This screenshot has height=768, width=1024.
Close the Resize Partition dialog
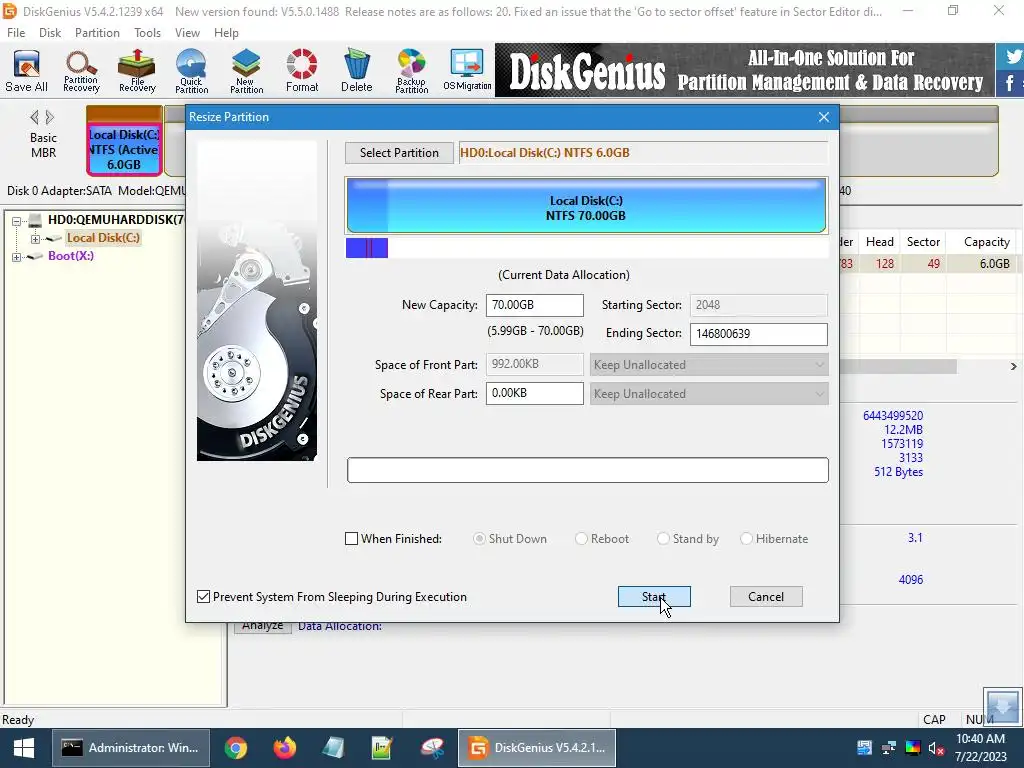pyautogui.click(x=824, y=117)
